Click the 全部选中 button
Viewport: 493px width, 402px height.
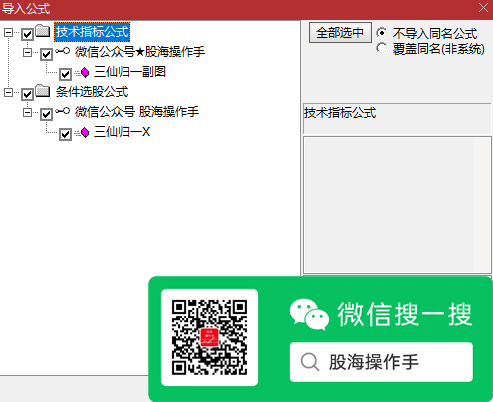[x=340, y=33]
